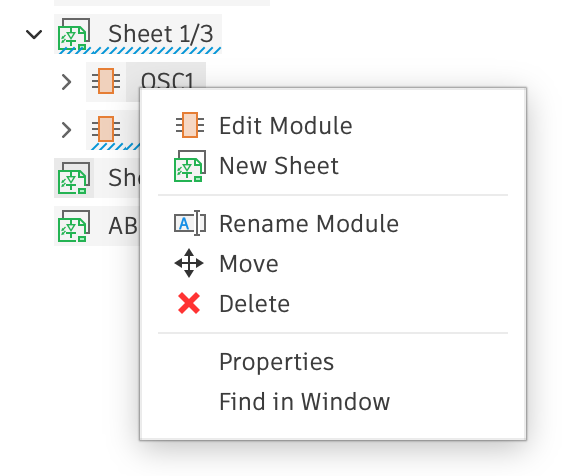The image size is (562, 476).
Task: Expand the OSC1 module node
Action: [x=67, y=82]
